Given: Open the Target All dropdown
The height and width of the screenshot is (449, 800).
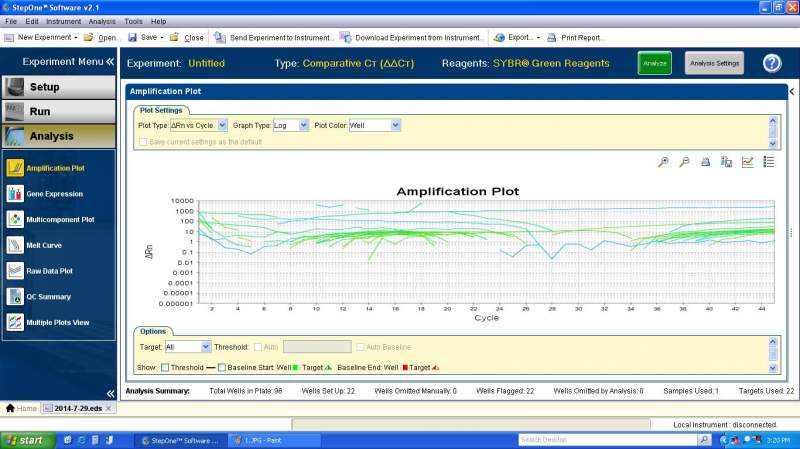Looking at the screenshot, I should click(x=203, y=346).
